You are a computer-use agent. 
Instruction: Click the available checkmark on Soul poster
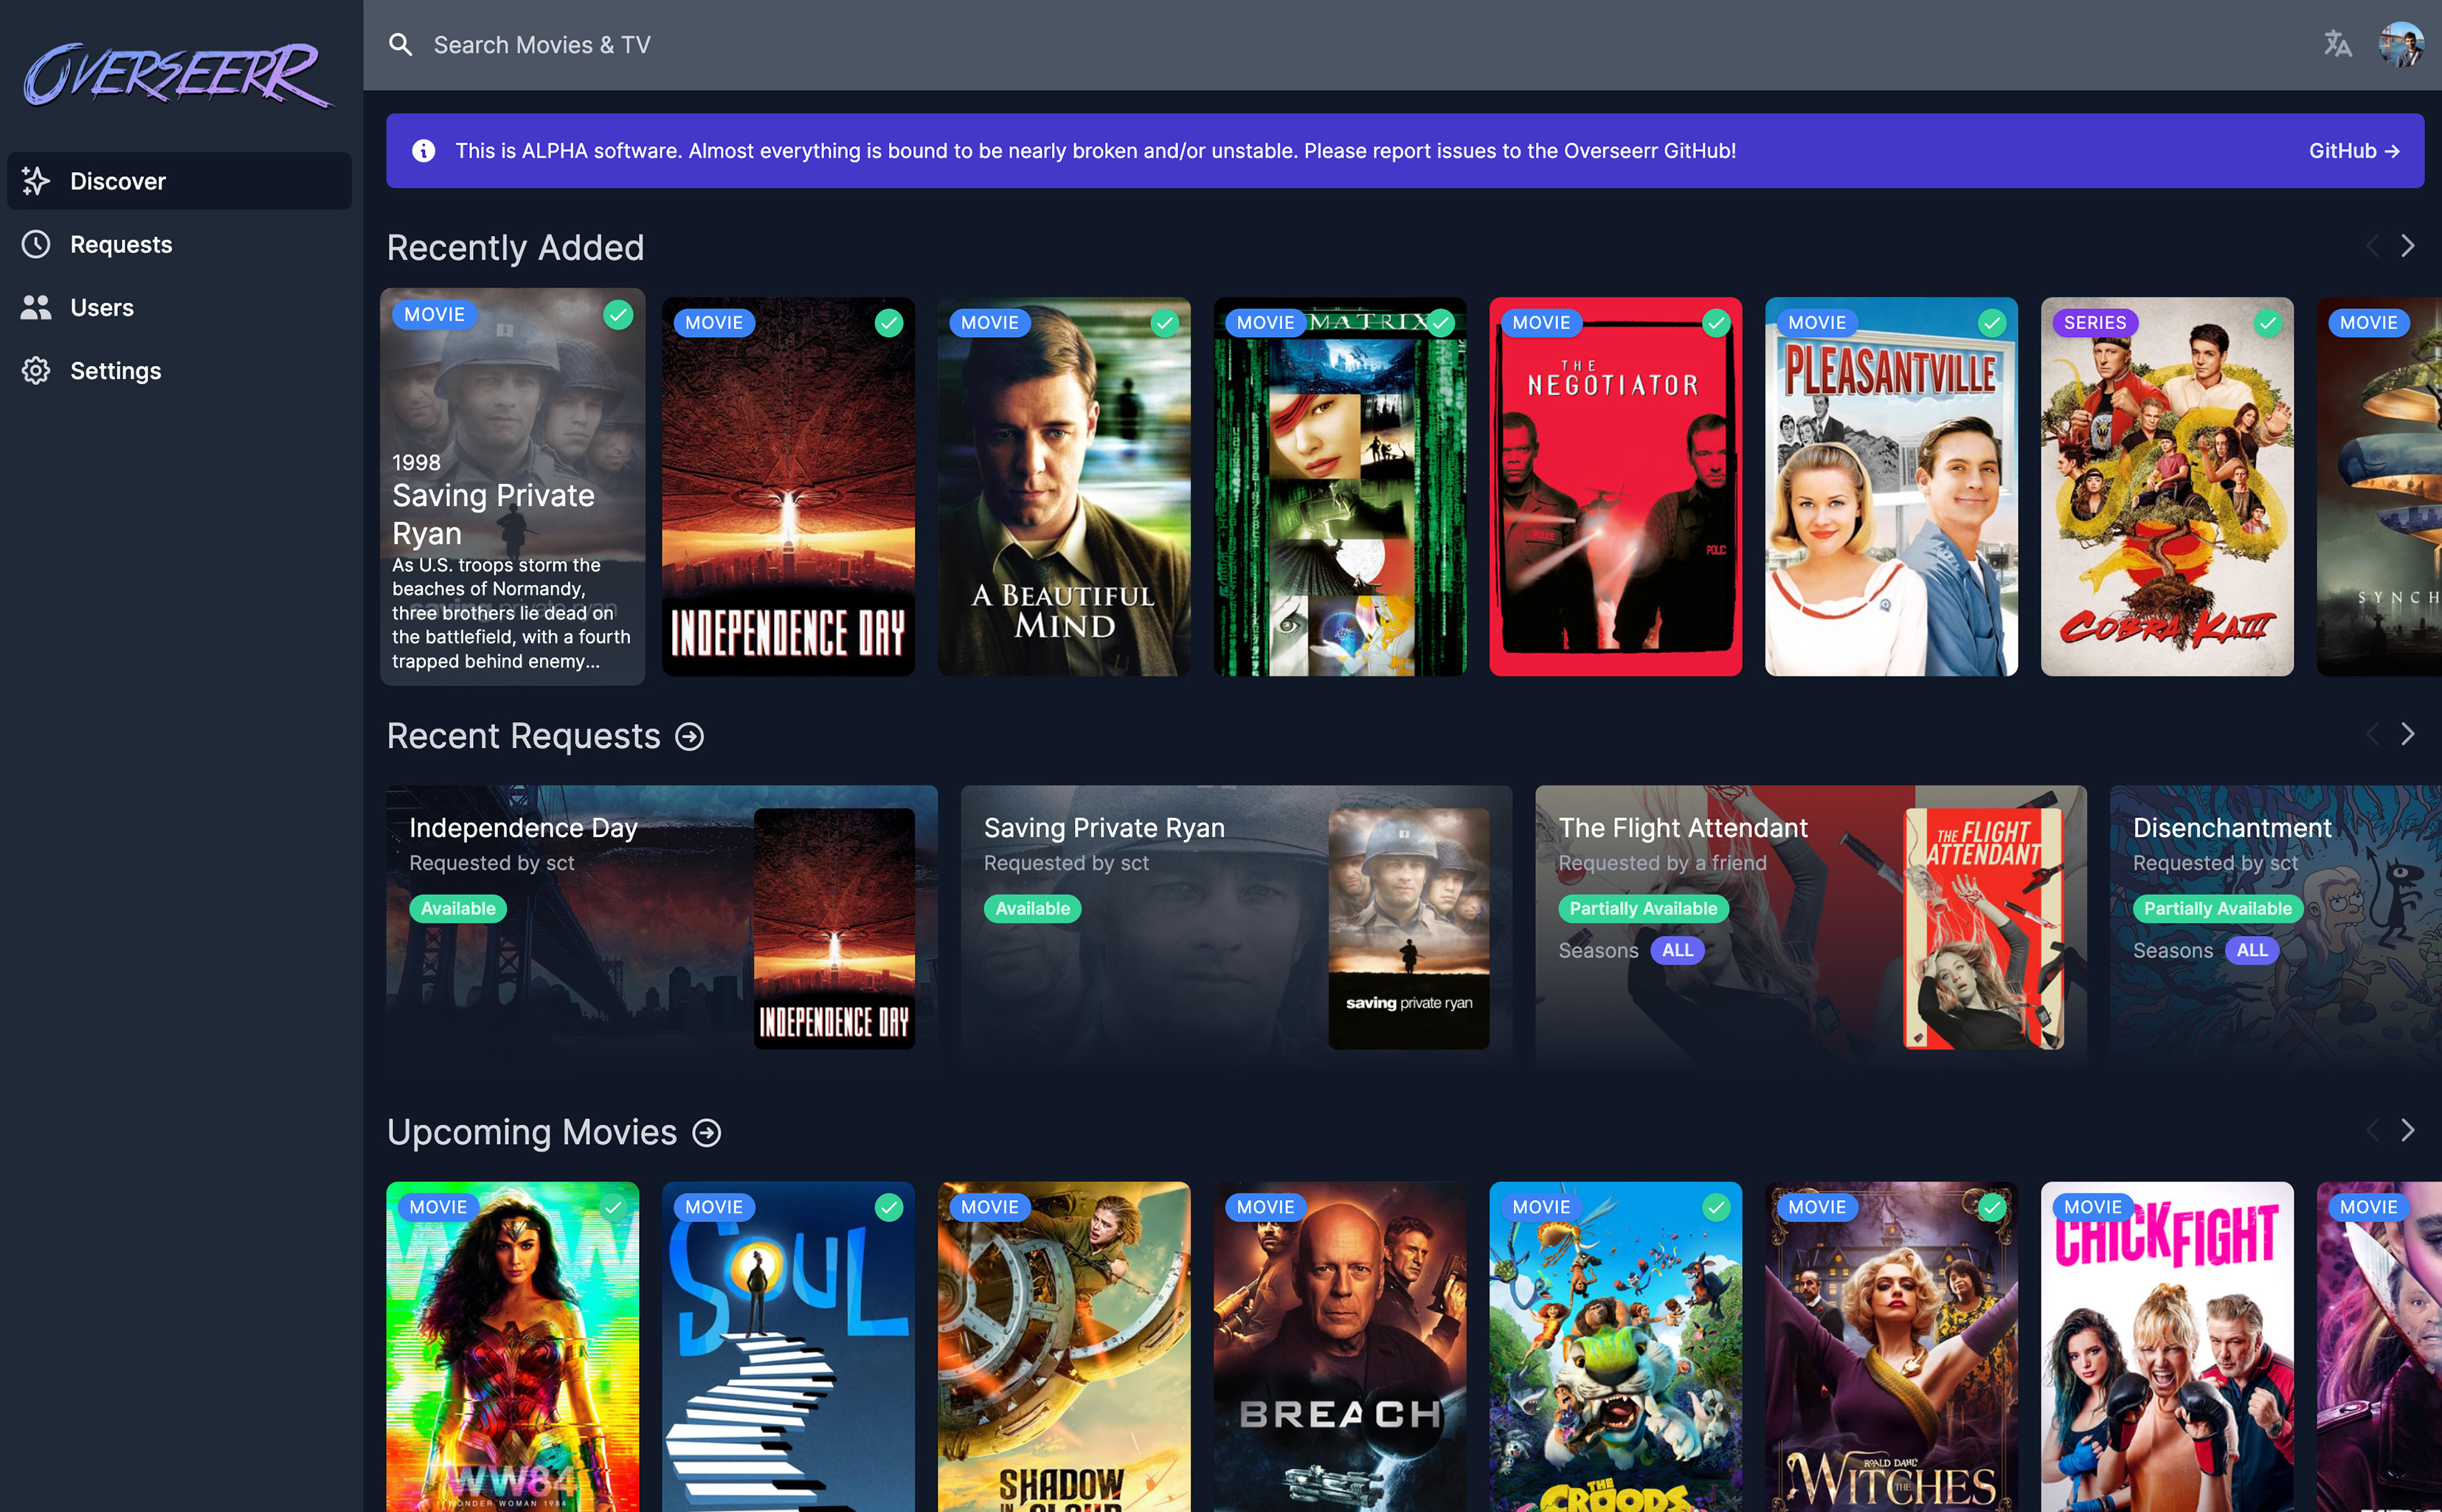click(888, 1207)
